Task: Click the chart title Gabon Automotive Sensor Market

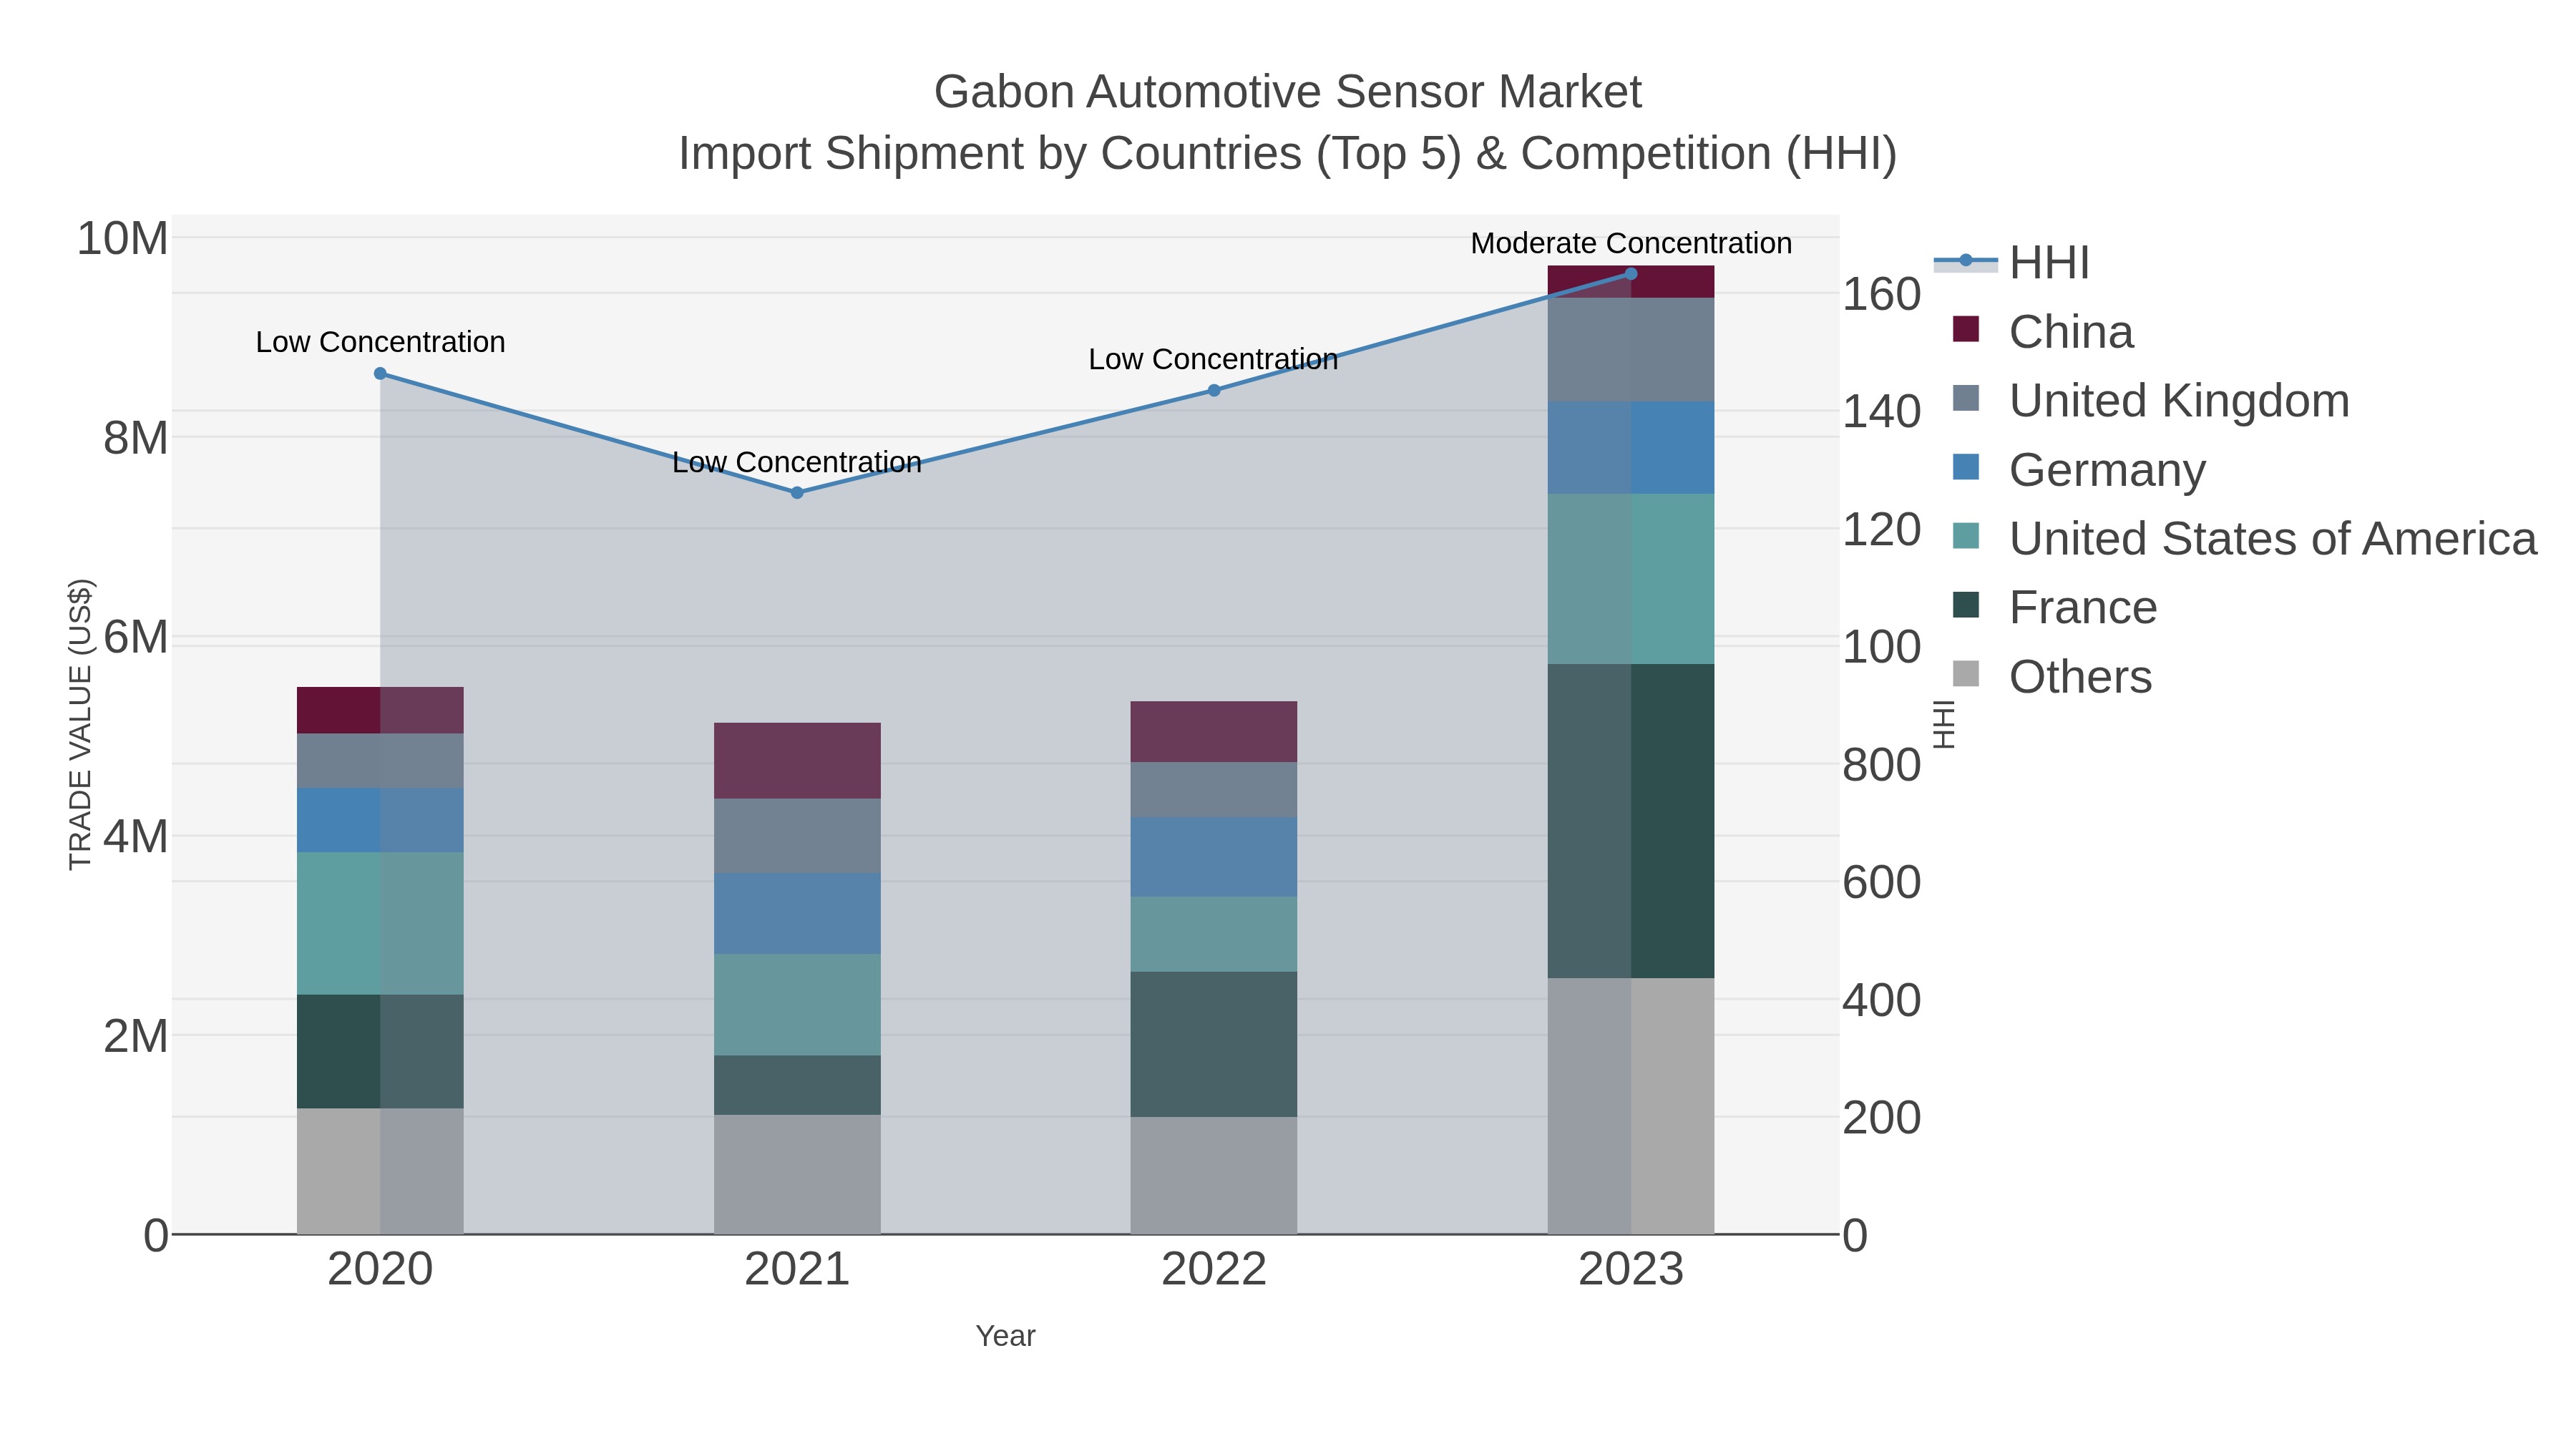Action: (x=1287, y=92)
